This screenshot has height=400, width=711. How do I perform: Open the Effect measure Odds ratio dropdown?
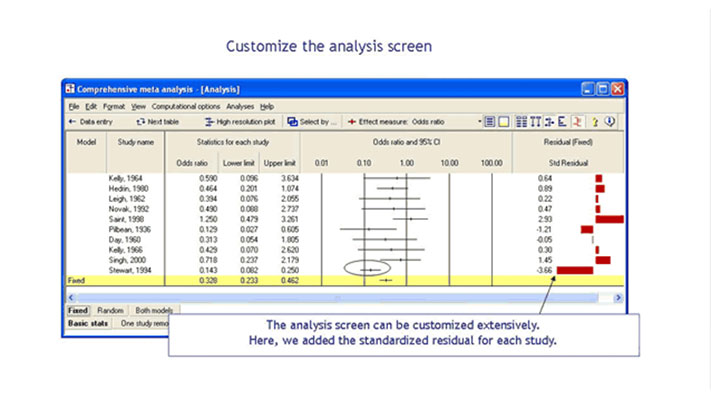pyautogui.click(x=479, y=122)
